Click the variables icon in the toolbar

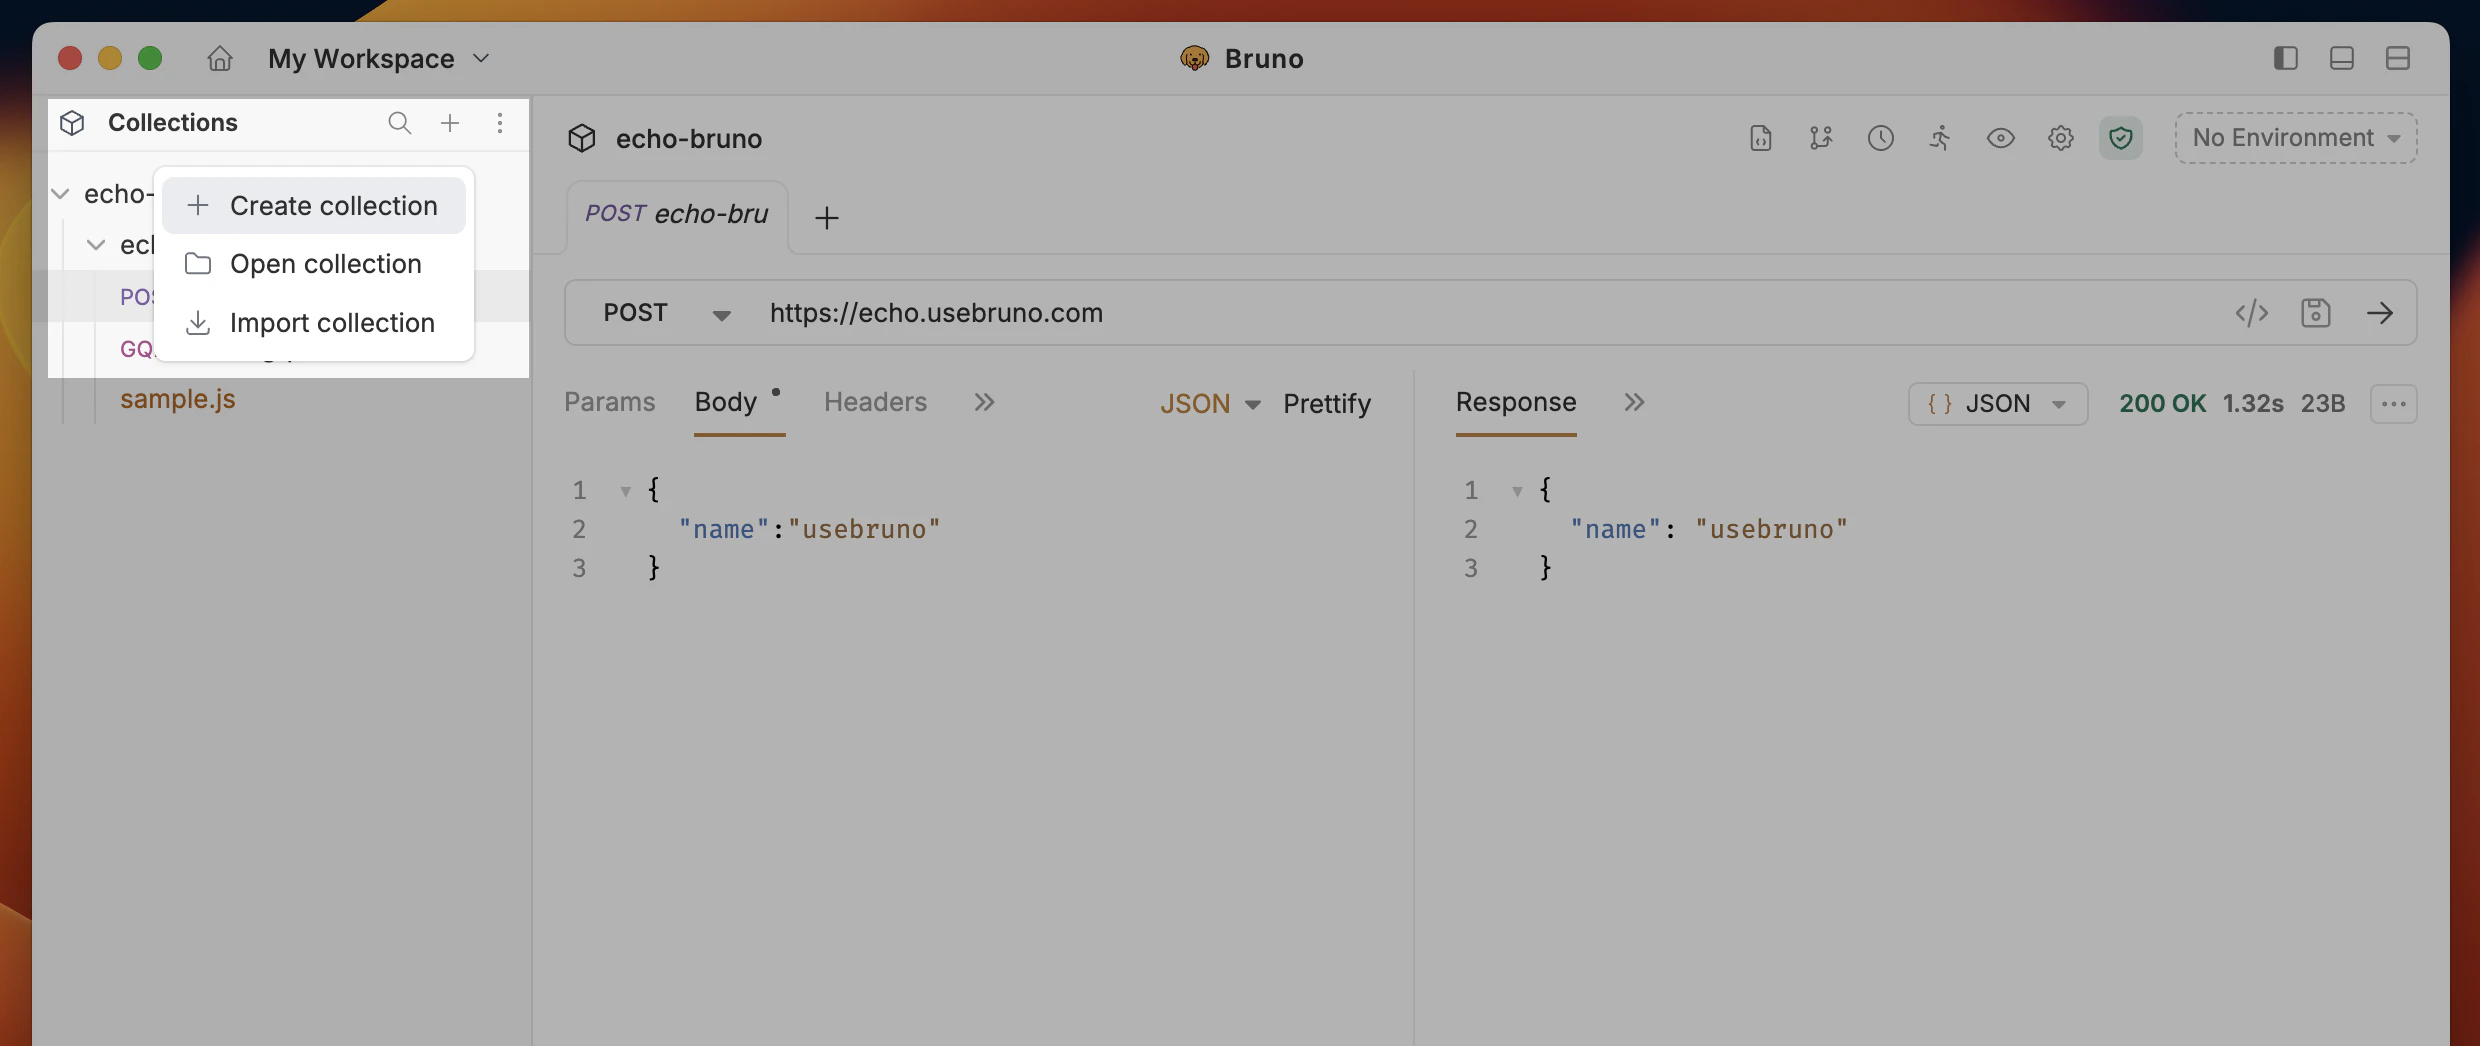tap(1821, 138)
